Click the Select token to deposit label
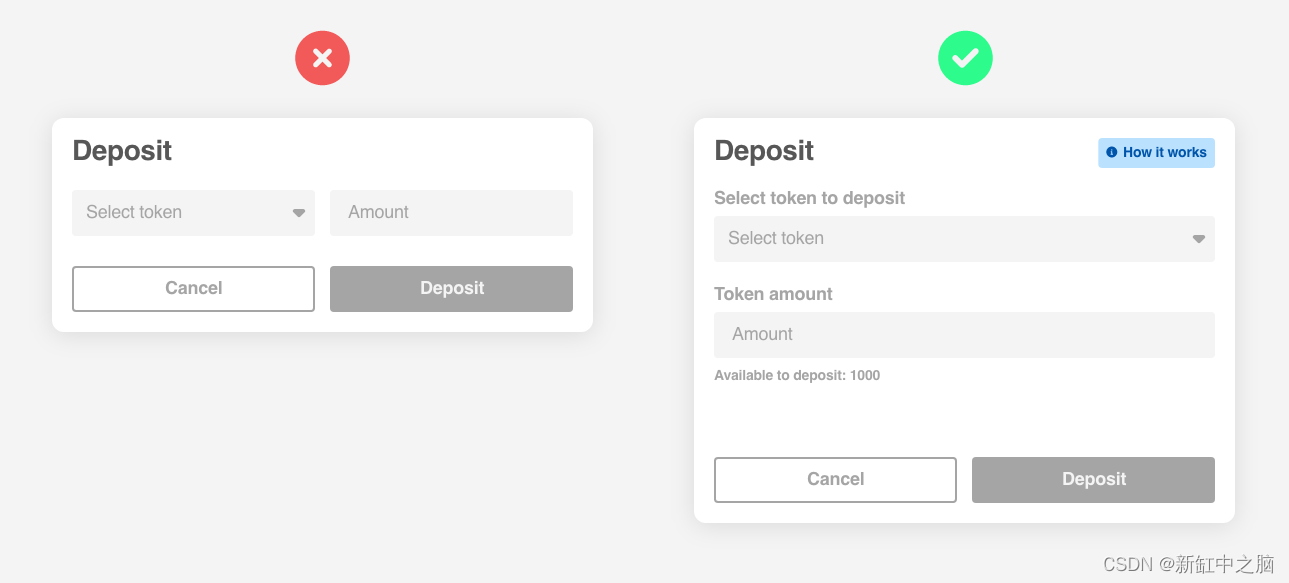This screenshot has height=583, width=1289. click(809, 198)
